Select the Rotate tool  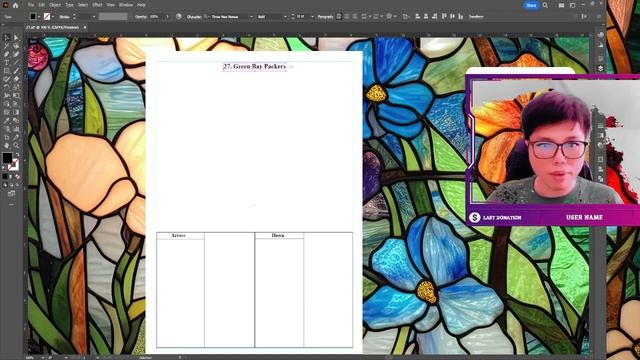tap(7, 87)
